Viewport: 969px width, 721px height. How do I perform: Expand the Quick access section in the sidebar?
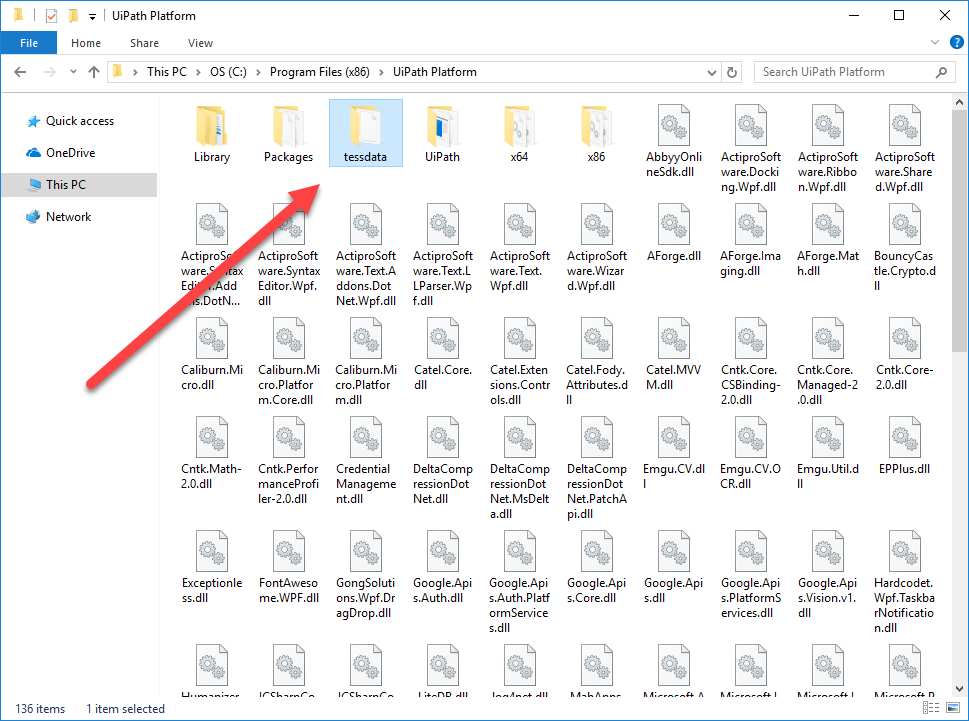[x=14, y=120]
